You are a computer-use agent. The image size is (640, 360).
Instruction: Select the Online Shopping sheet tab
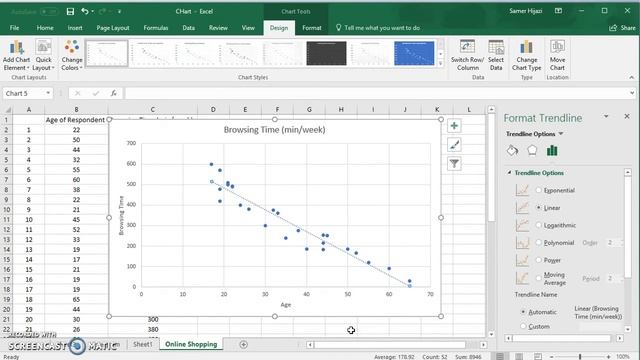click(191, 344)
